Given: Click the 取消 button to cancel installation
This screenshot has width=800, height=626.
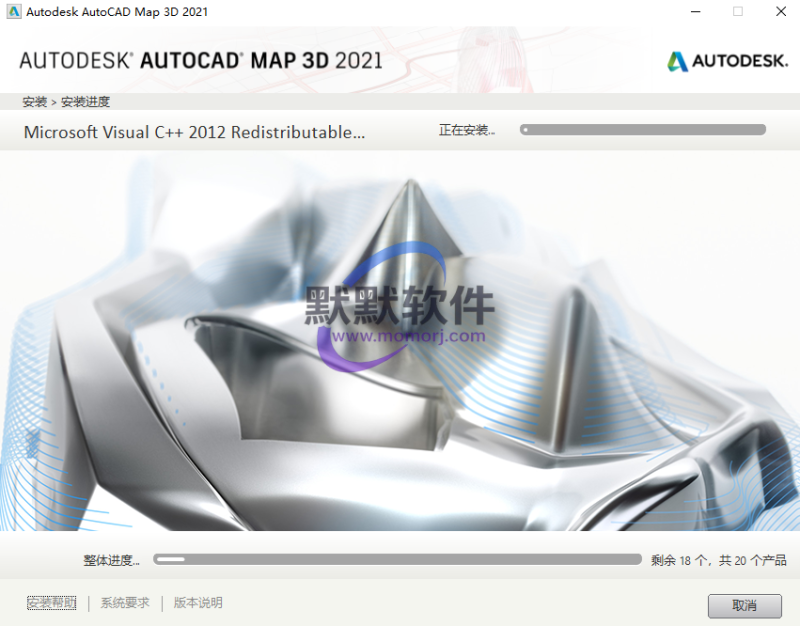Looking at the screenshot, I should pyautogui.click(x=744, y=606).
